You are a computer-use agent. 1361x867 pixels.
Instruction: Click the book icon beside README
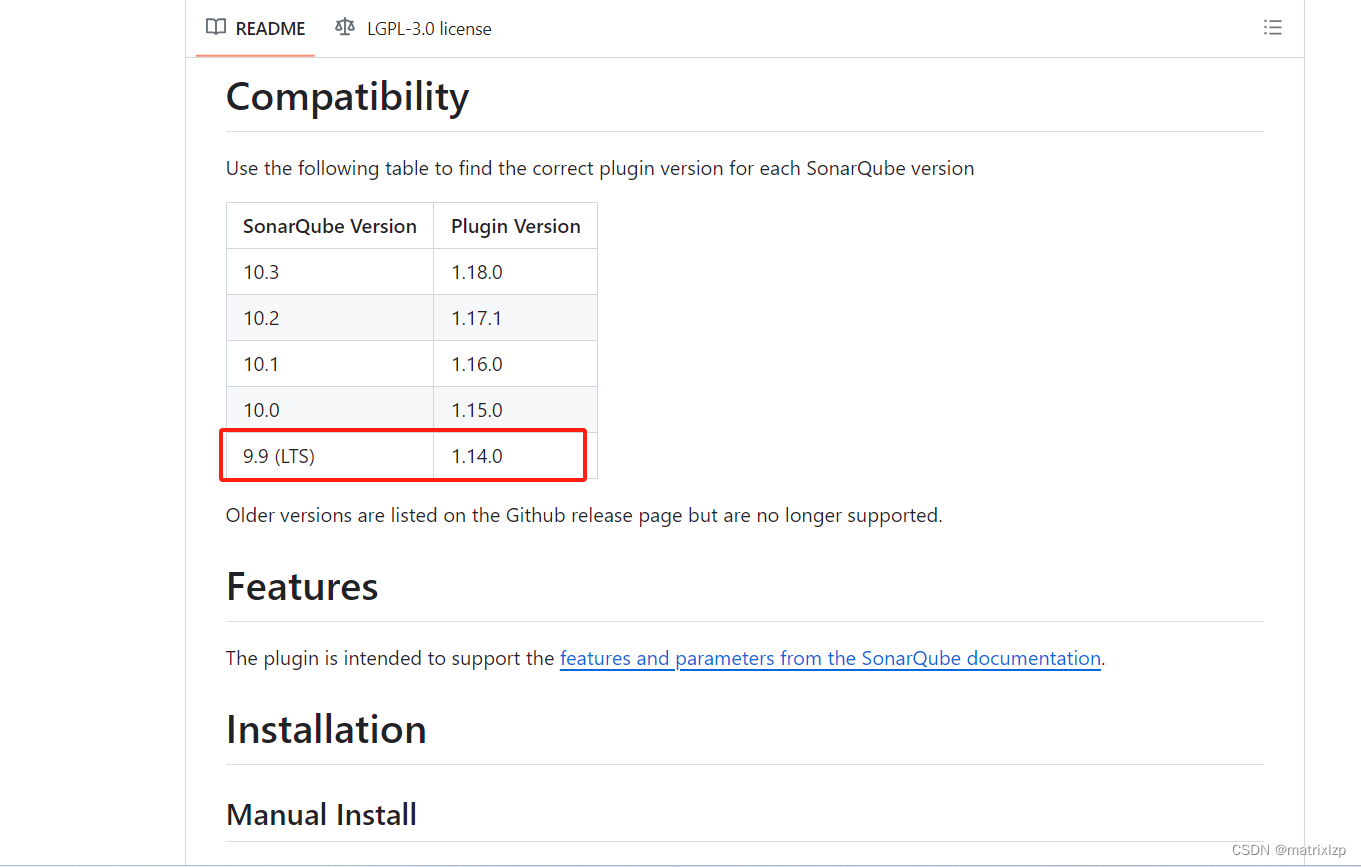[x=215, y=27]
